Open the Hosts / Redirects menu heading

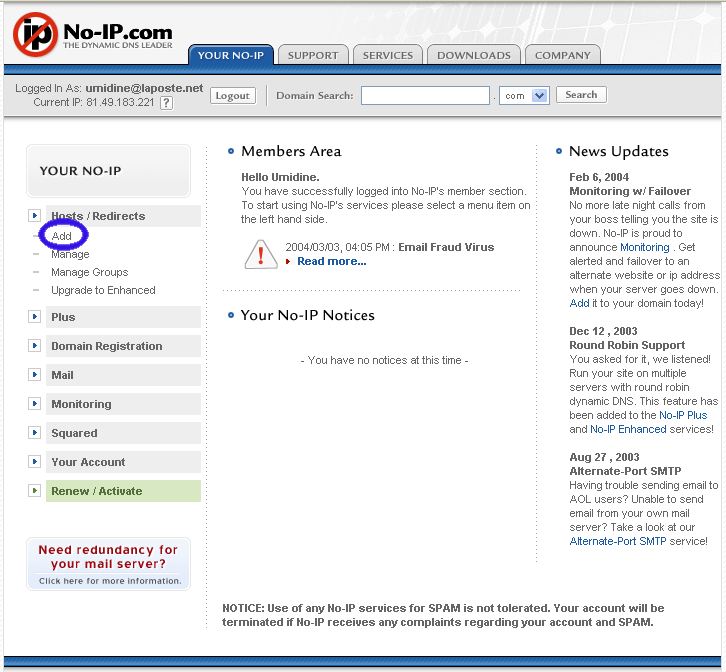123,216
